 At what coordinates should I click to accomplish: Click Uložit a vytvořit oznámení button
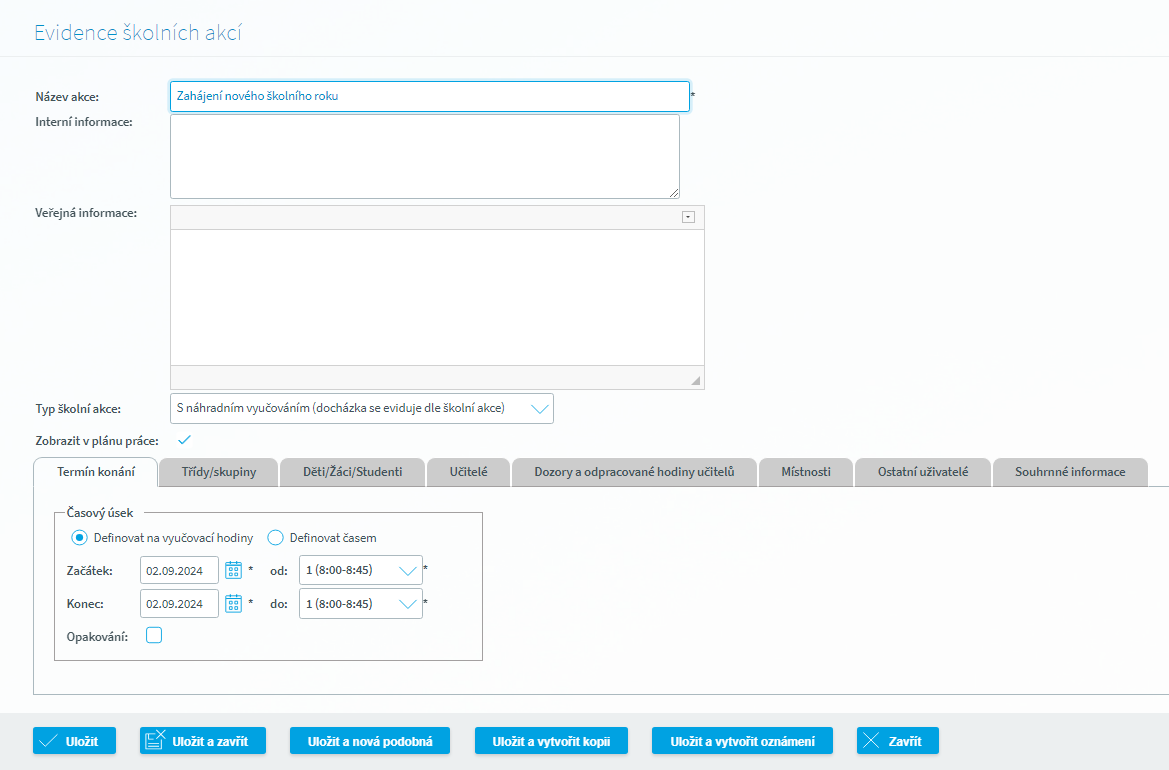click(742, 741)
